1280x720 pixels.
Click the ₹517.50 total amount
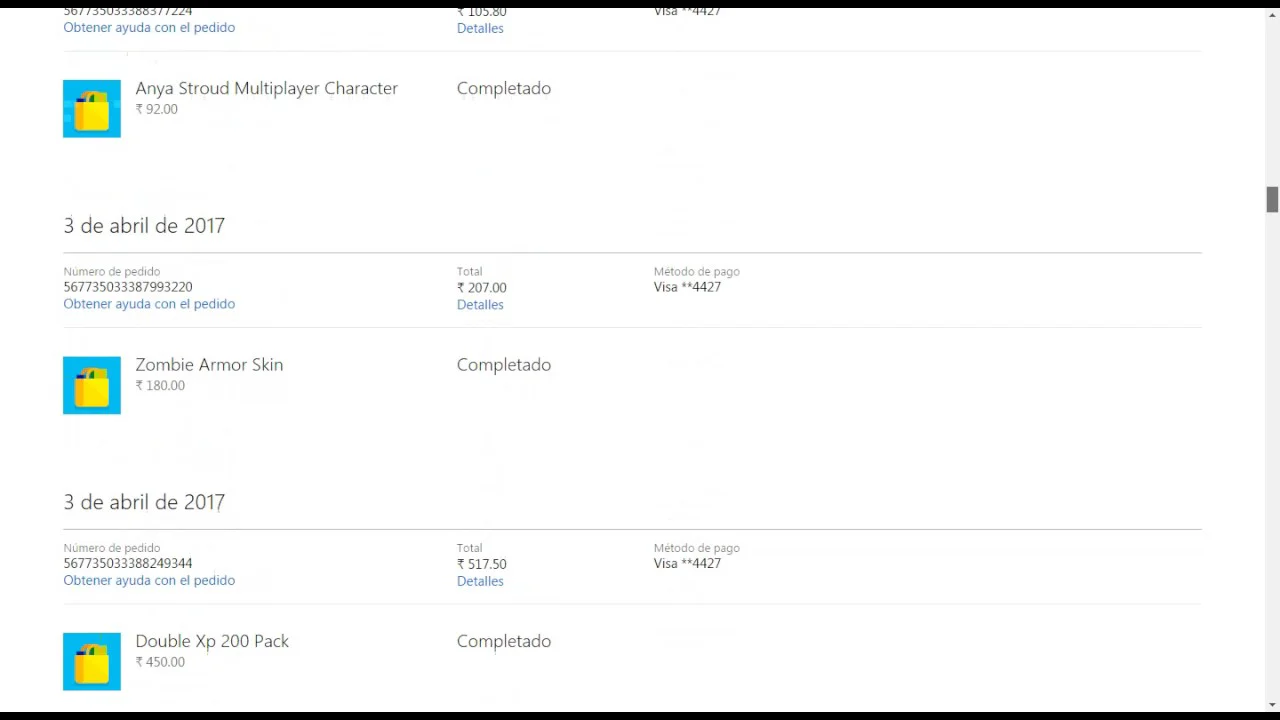[482, 564]
